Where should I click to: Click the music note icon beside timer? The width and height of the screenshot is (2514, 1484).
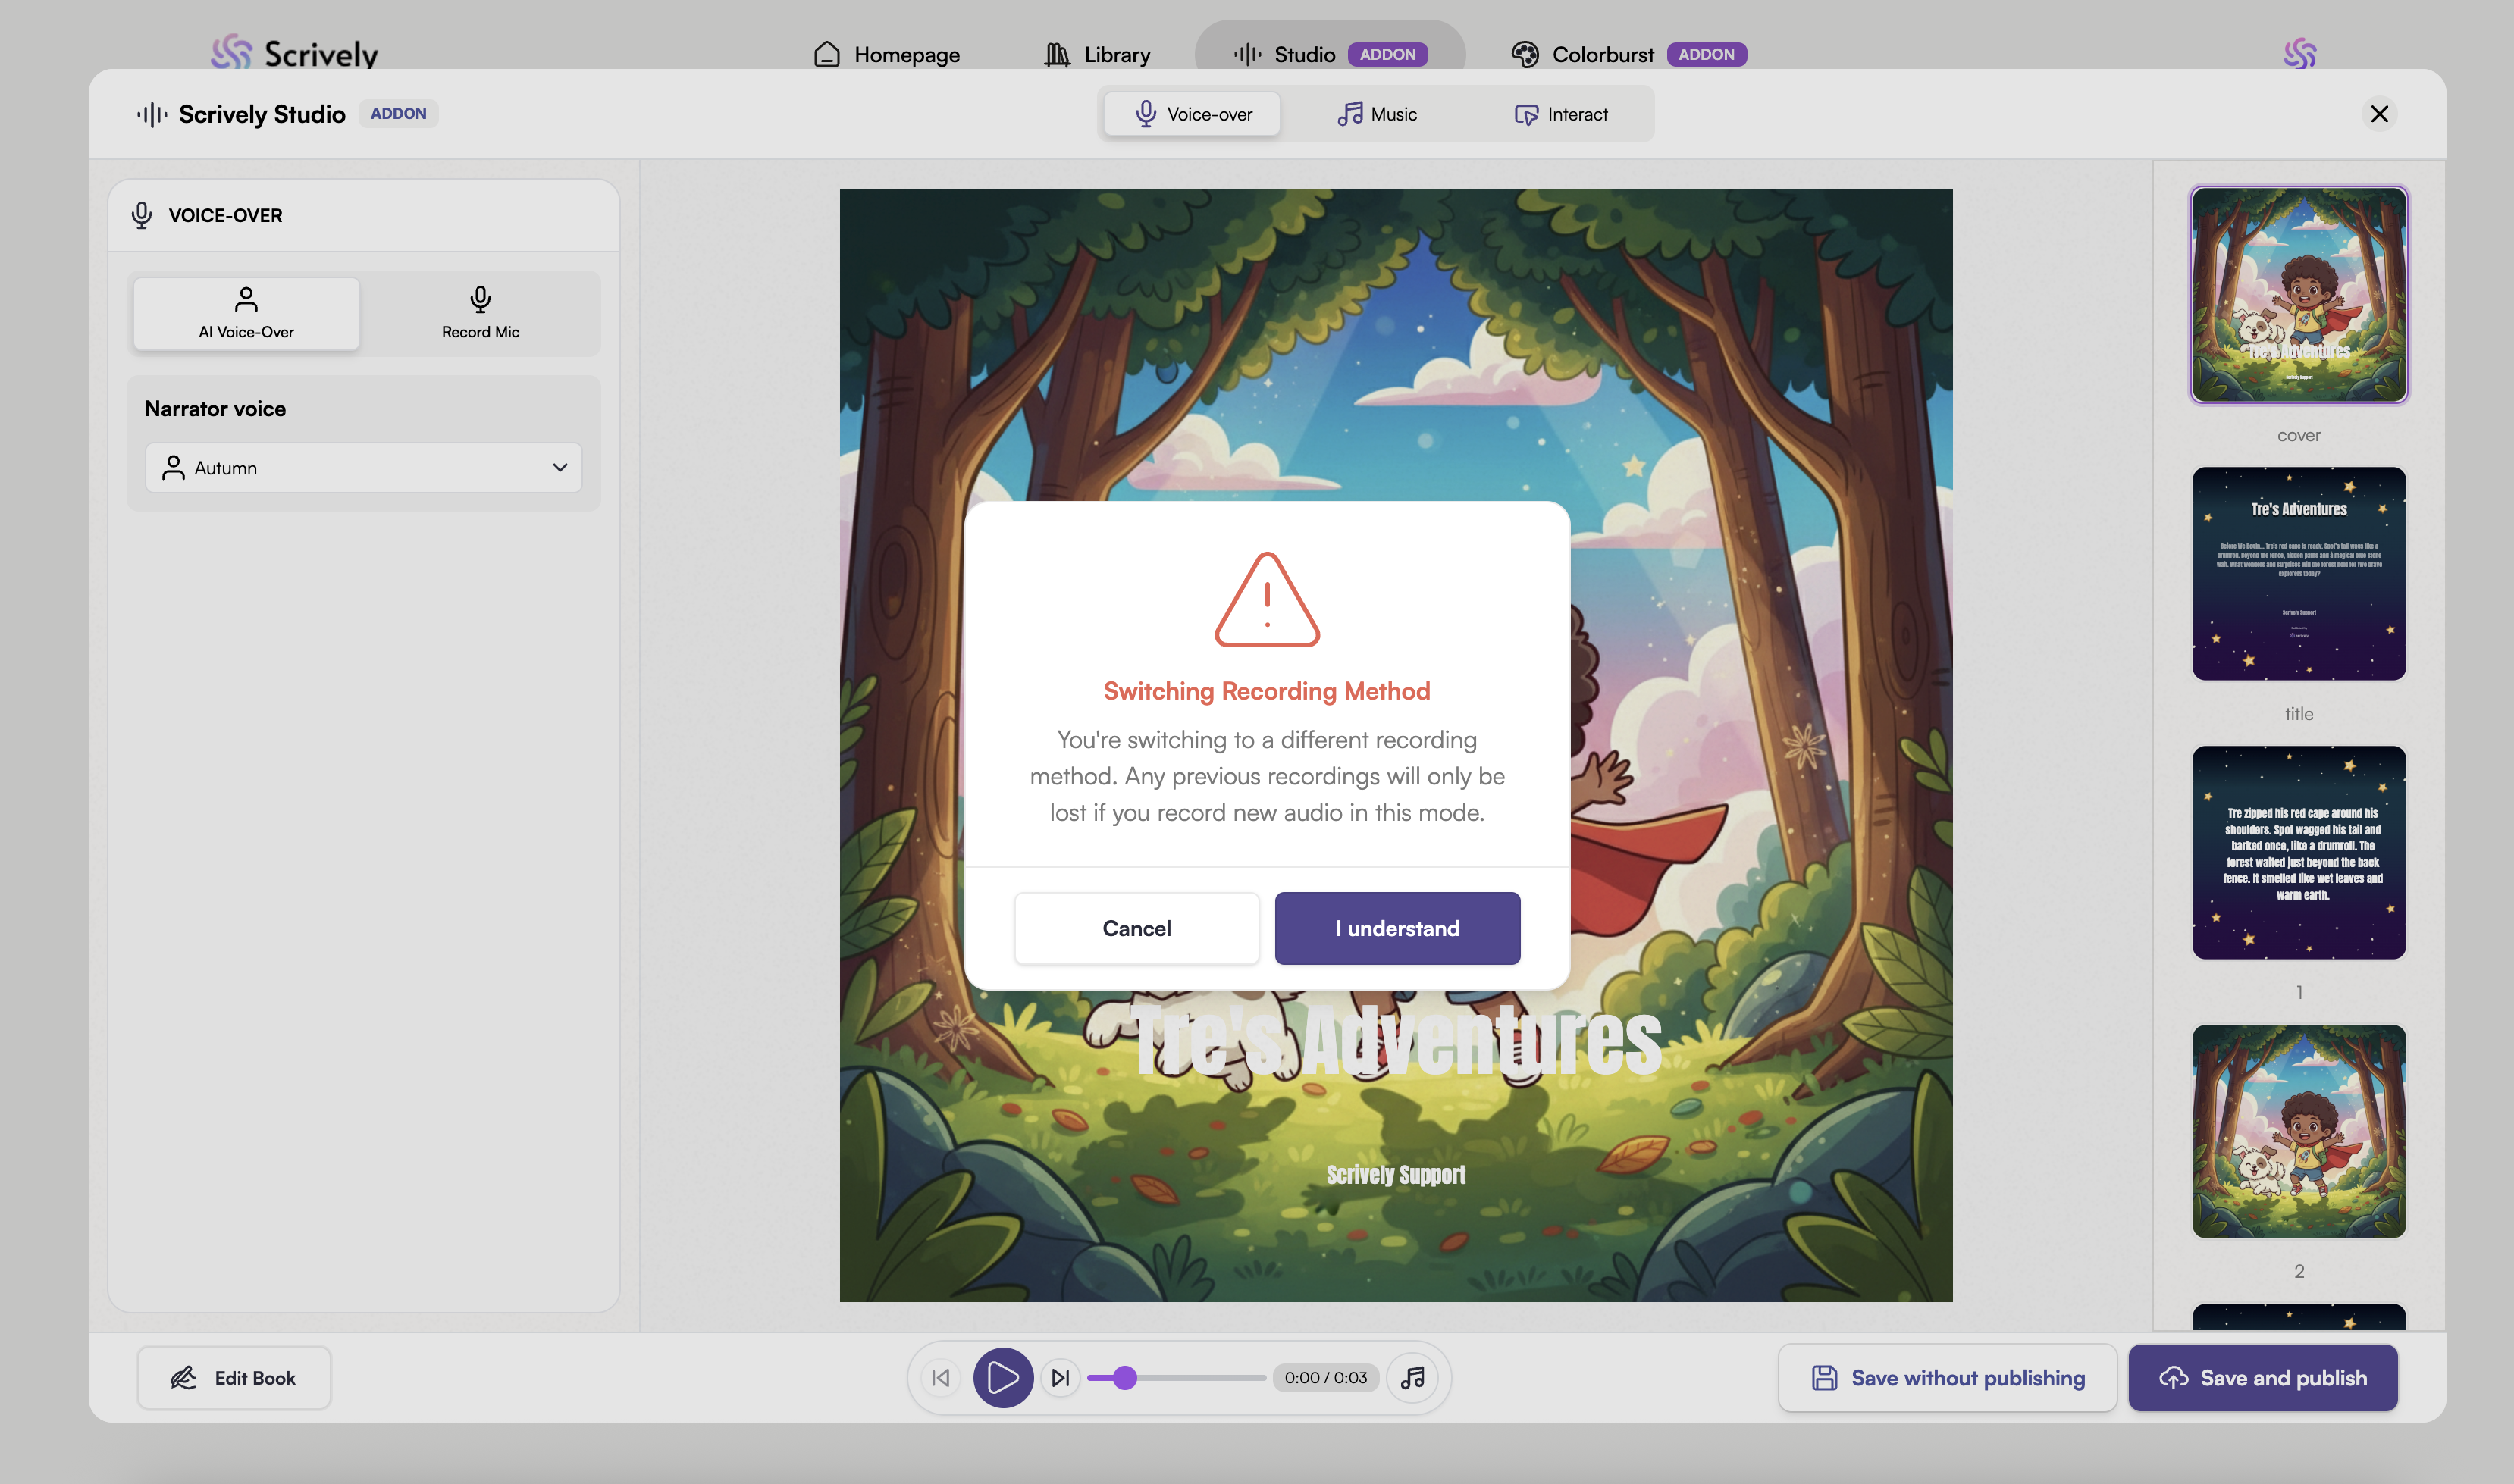coord(1412,1377)
